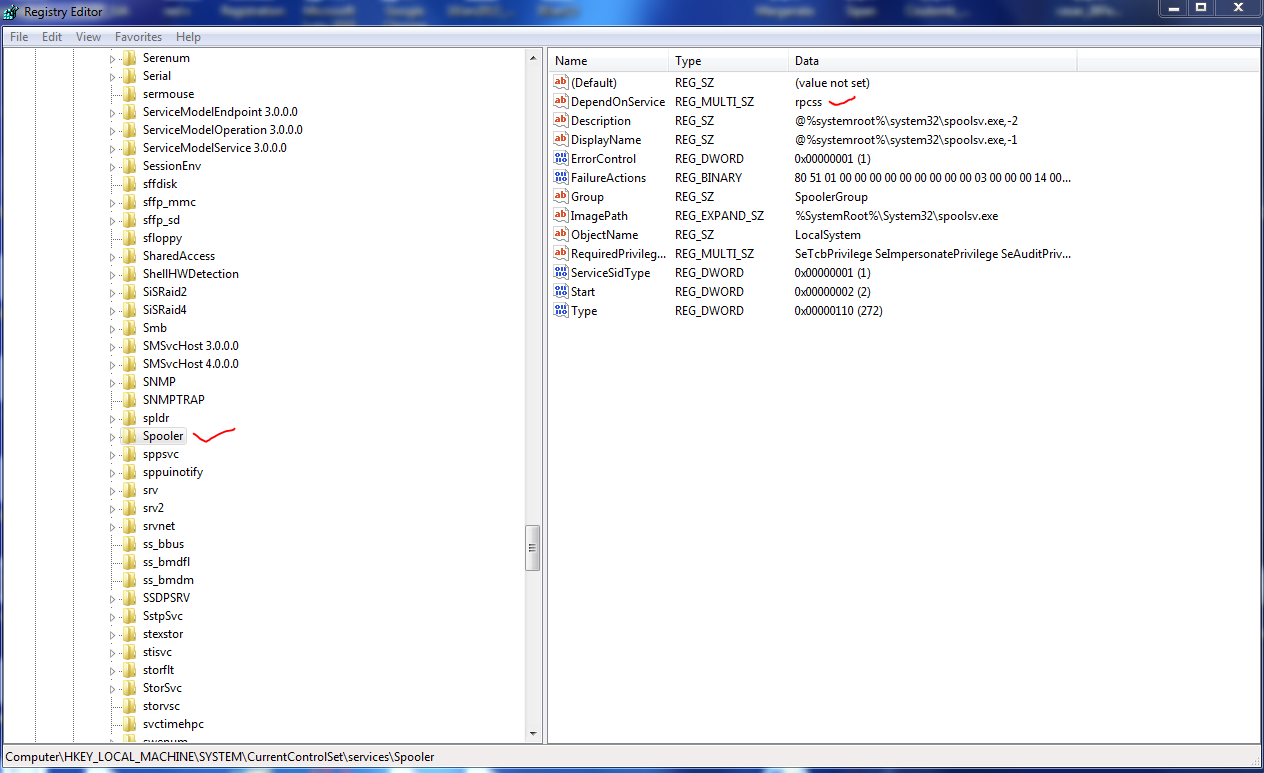Click the ImagePath string value icon
Viewport: 1264px width, 773px height.
(559, 215)
